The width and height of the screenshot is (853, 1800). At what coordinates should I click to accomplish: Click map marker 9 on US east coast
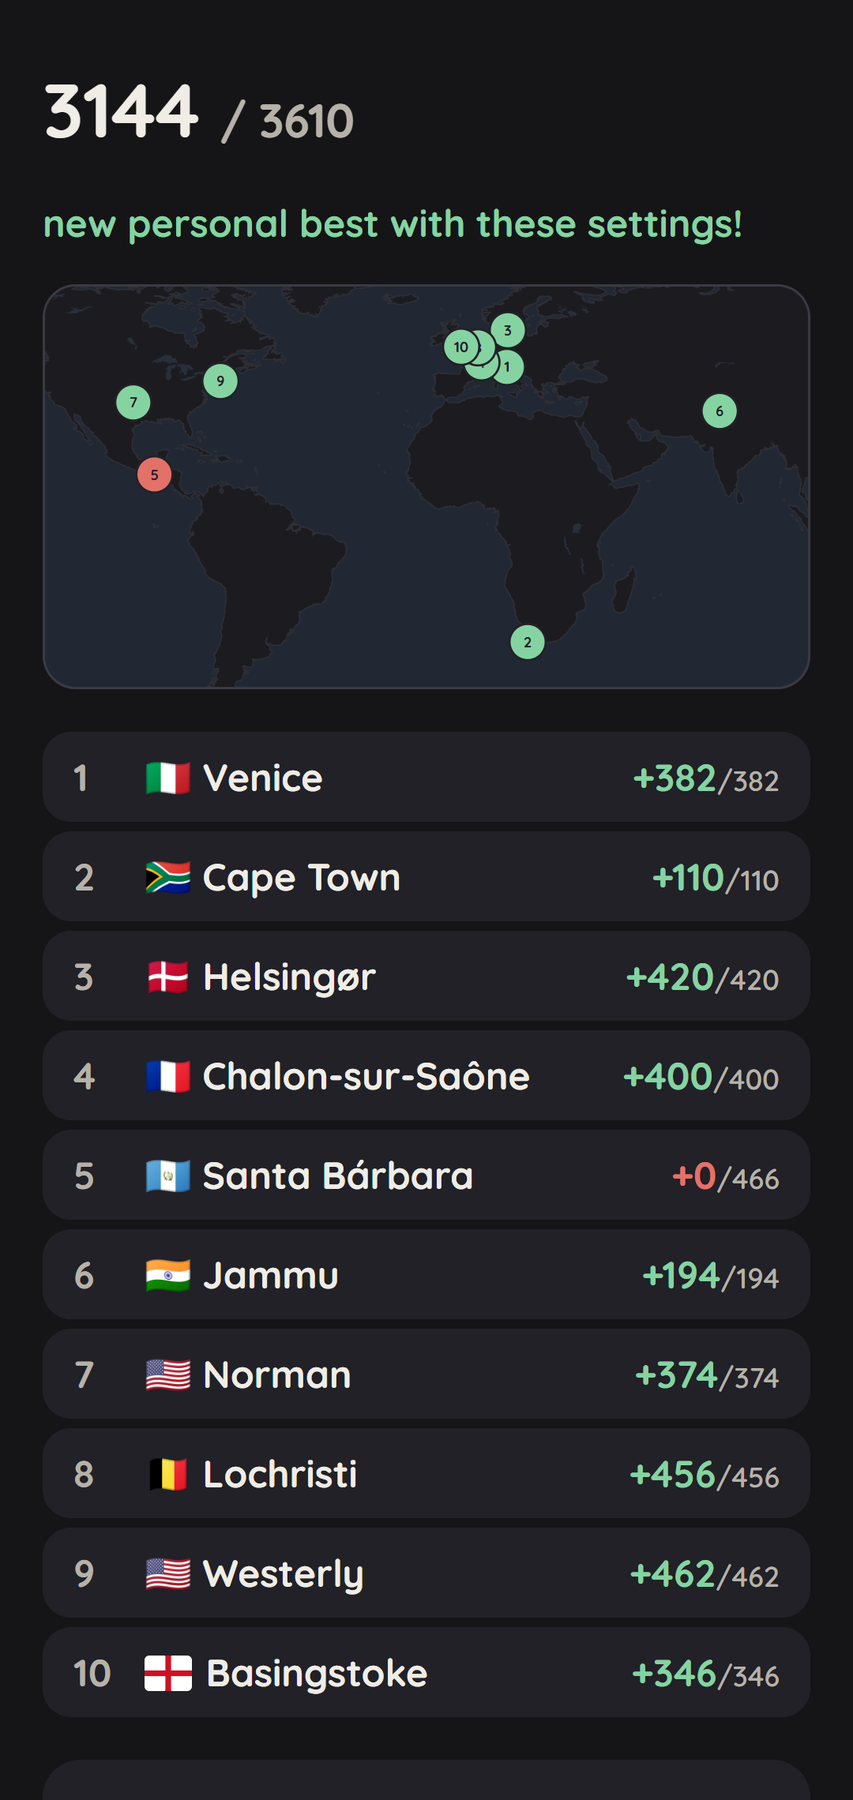coord(220,381)
